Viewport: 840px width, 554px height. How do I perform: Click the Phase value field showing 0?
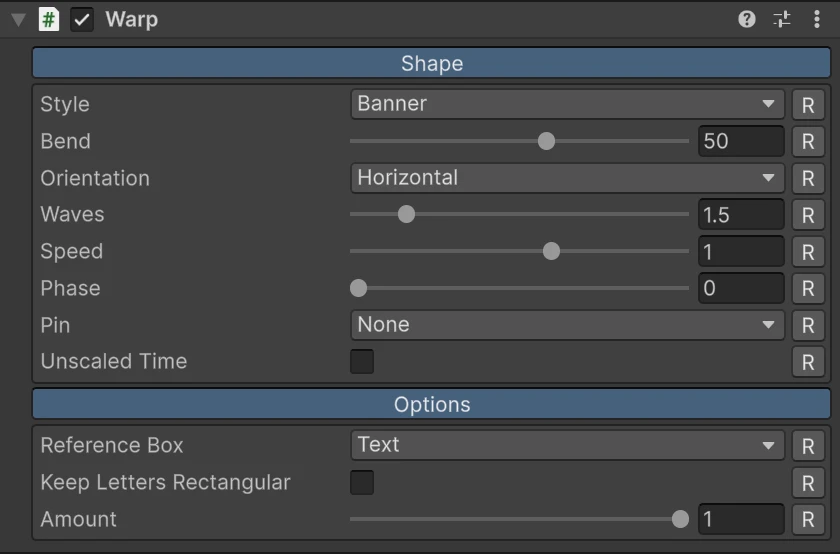[x=741, y=288]
